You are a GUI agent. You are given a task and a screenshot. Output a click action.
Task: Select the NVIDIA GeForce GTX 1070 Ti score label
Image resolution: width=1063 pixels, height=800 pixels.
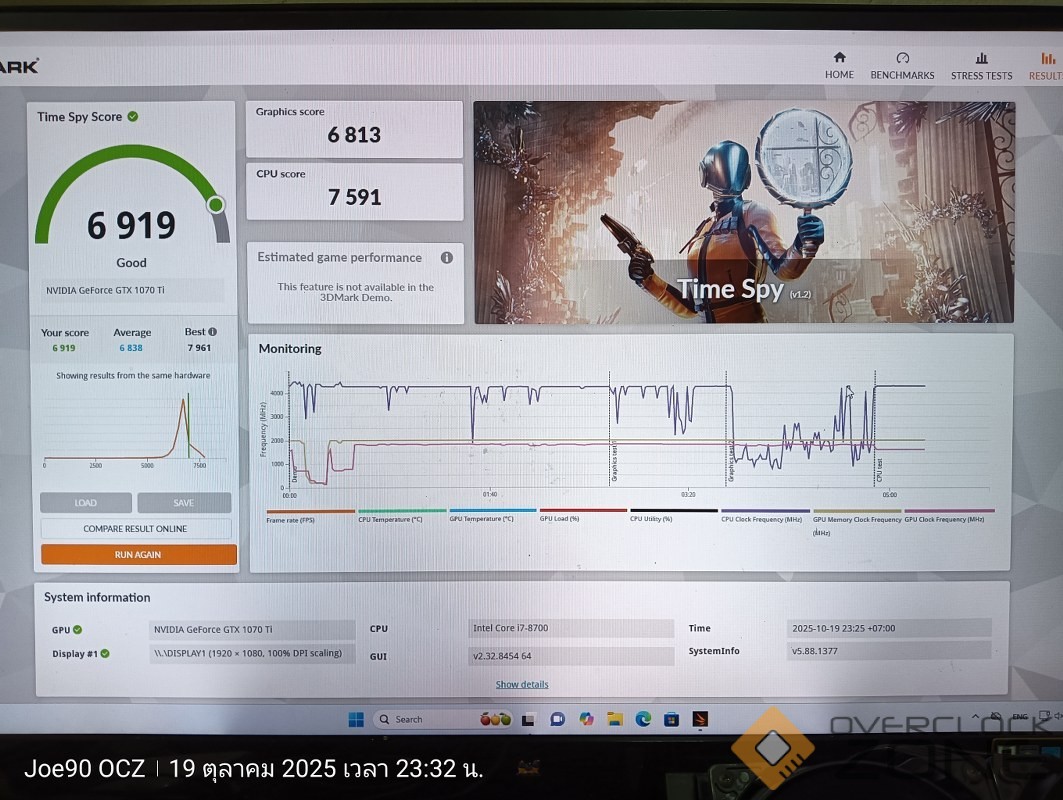(132, 290)
